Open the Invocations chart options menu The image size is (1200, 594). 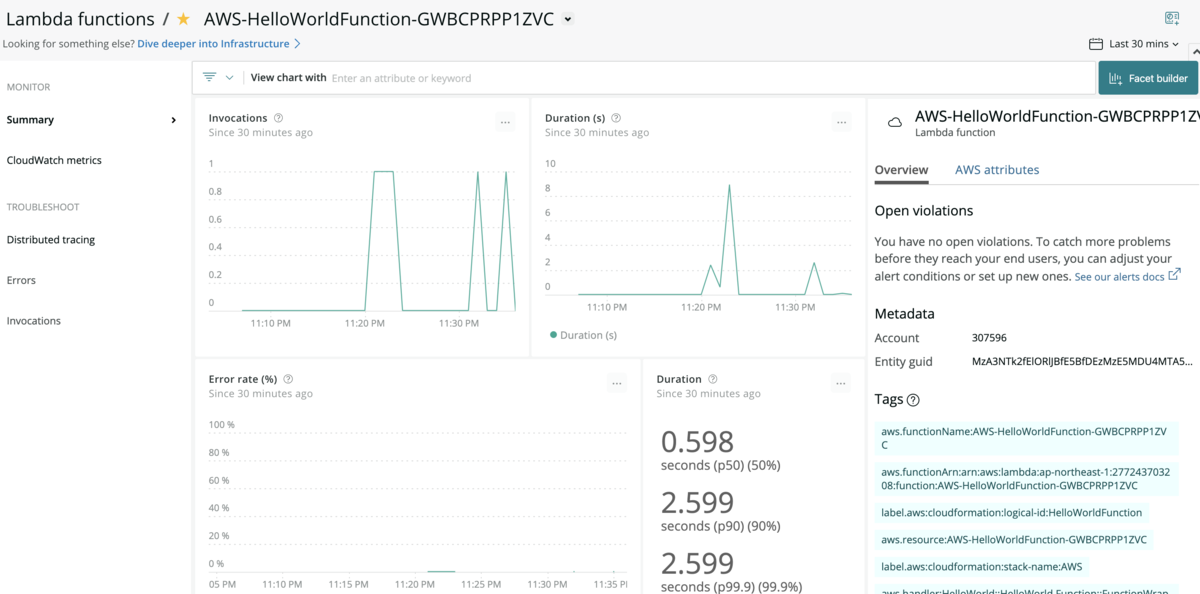pyautogui.click(x=505, y=122)
